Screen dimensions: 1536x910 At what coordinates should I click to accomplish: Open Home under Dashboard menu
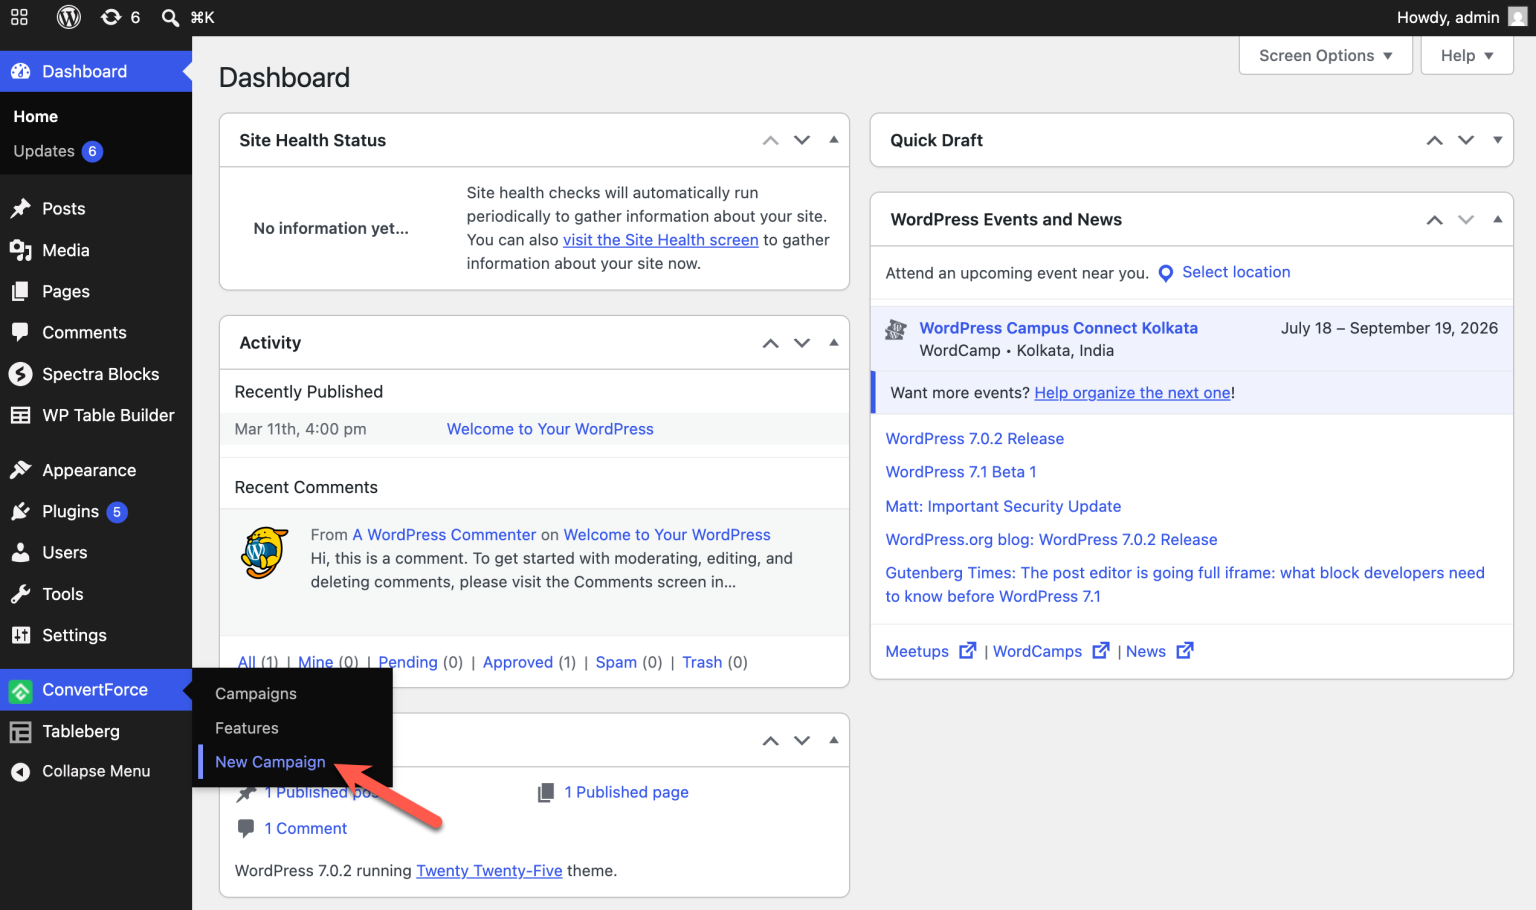click(x=35, y=117)
